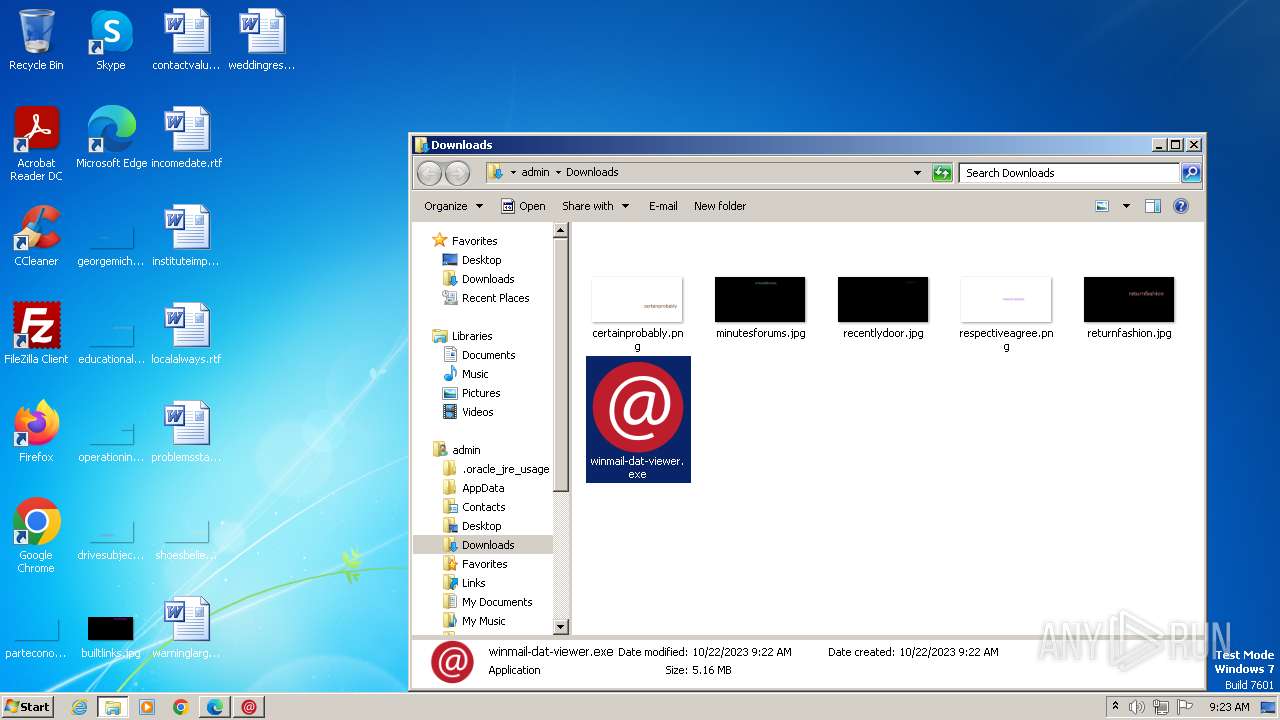Select the contactvalu... Word document icon

187,40
